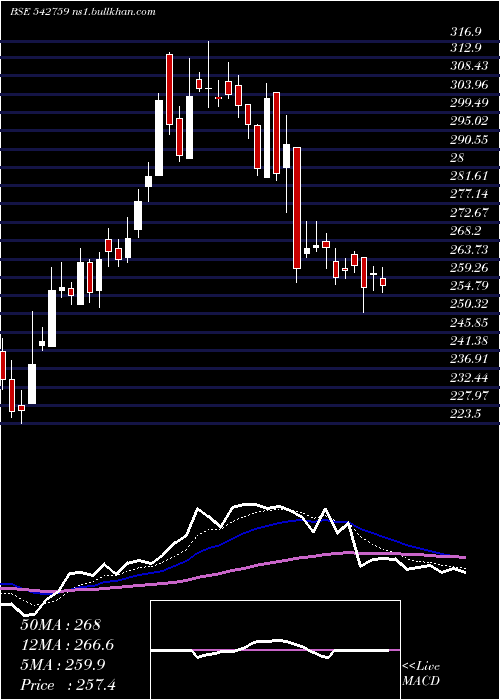Viewport: 500px width, 700px height.
Task: Click the 277.14 price axis label
Action: [469, 194]
